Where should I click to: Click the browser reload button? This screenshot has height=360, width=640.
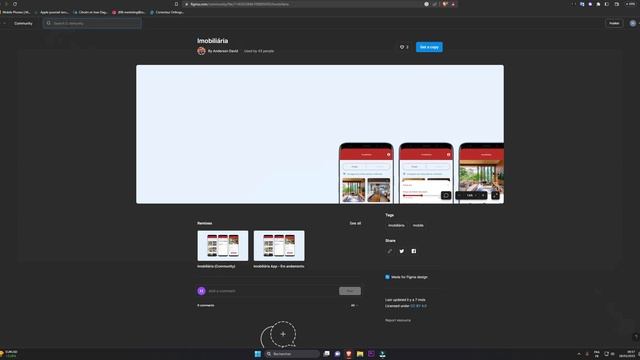15,4
